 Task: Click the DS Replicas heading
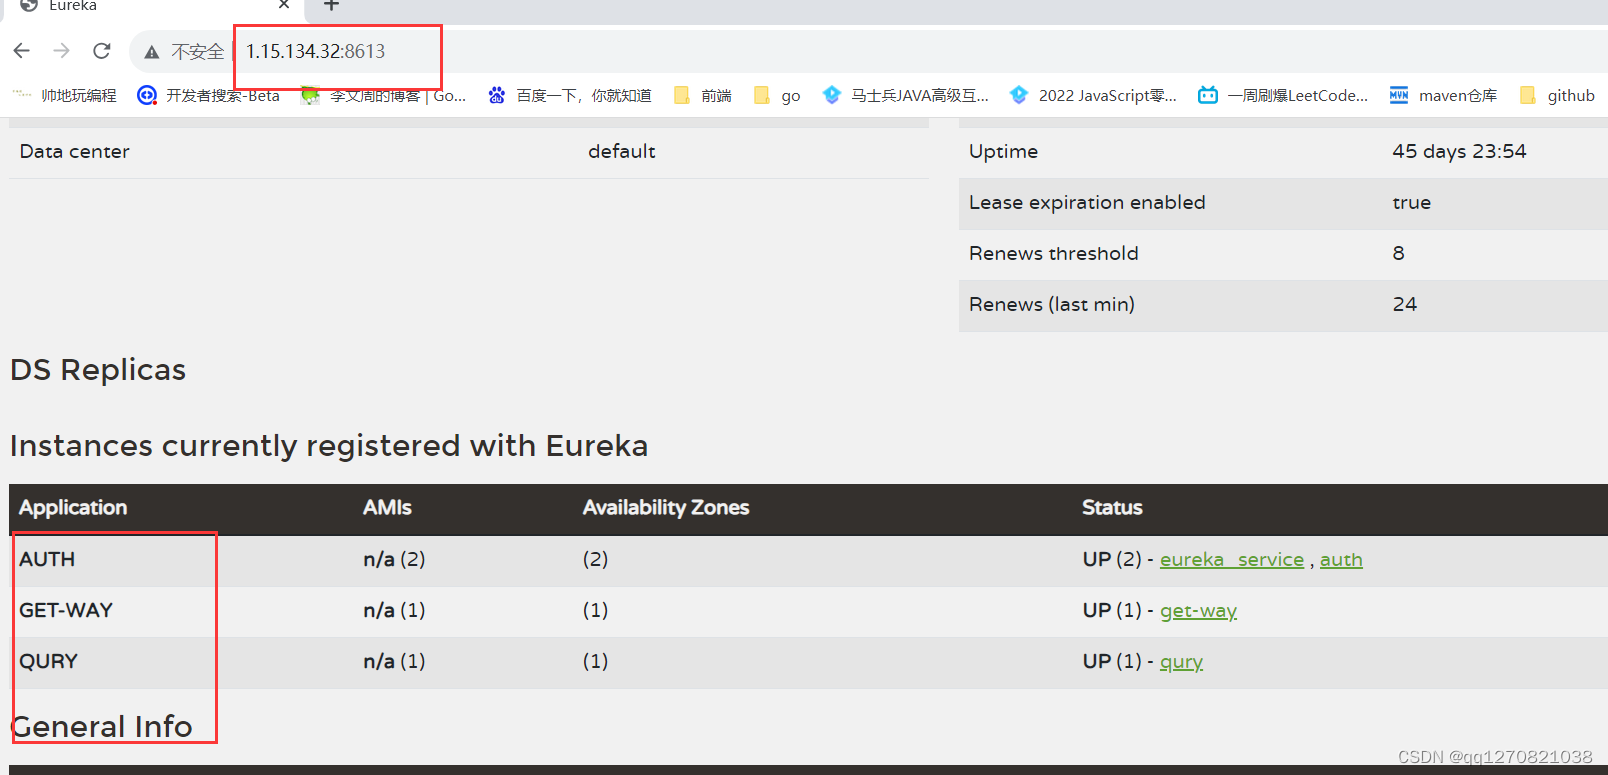pyautogui.click(x=98, y=370)
